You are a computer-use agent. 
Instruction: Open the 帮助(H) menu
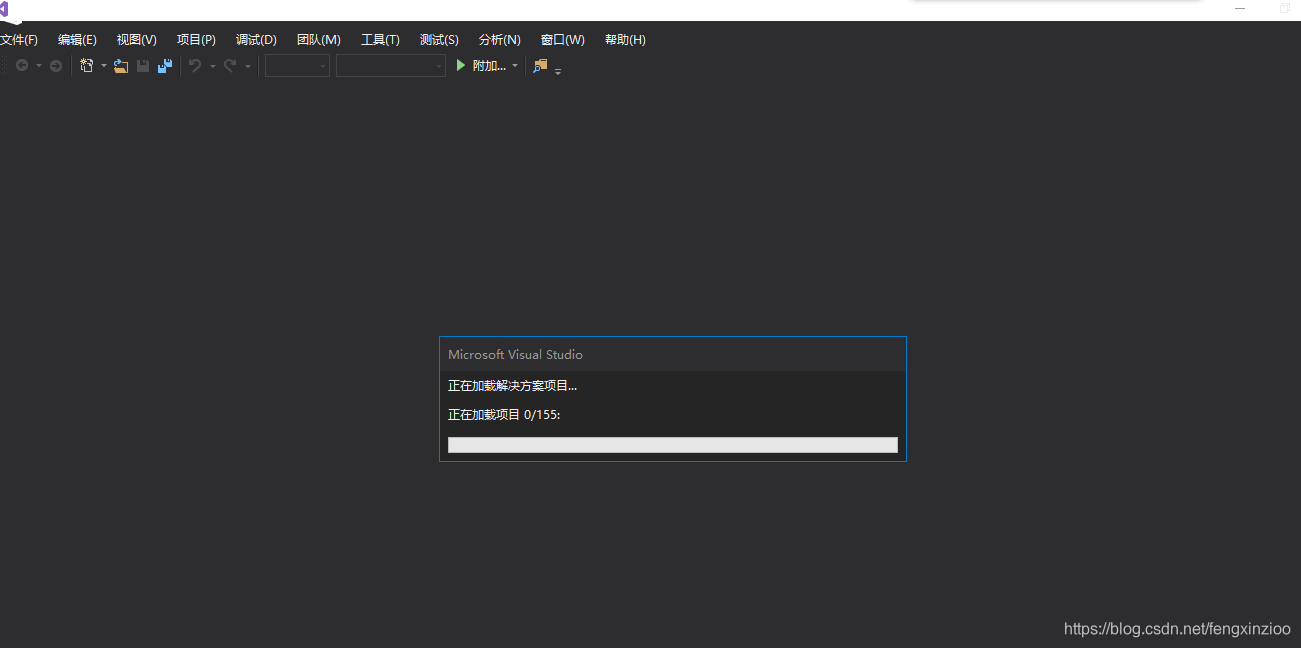(625, 40)
